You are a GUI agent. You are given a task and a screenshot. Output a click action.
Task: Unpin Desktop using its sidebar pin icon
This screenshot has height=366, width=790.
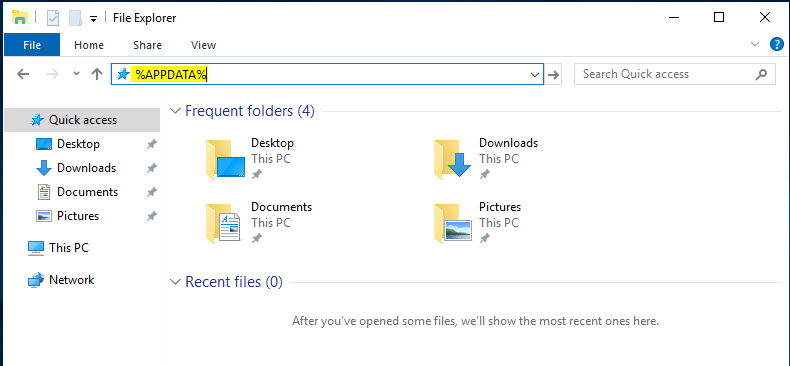[x=151, y=144]
